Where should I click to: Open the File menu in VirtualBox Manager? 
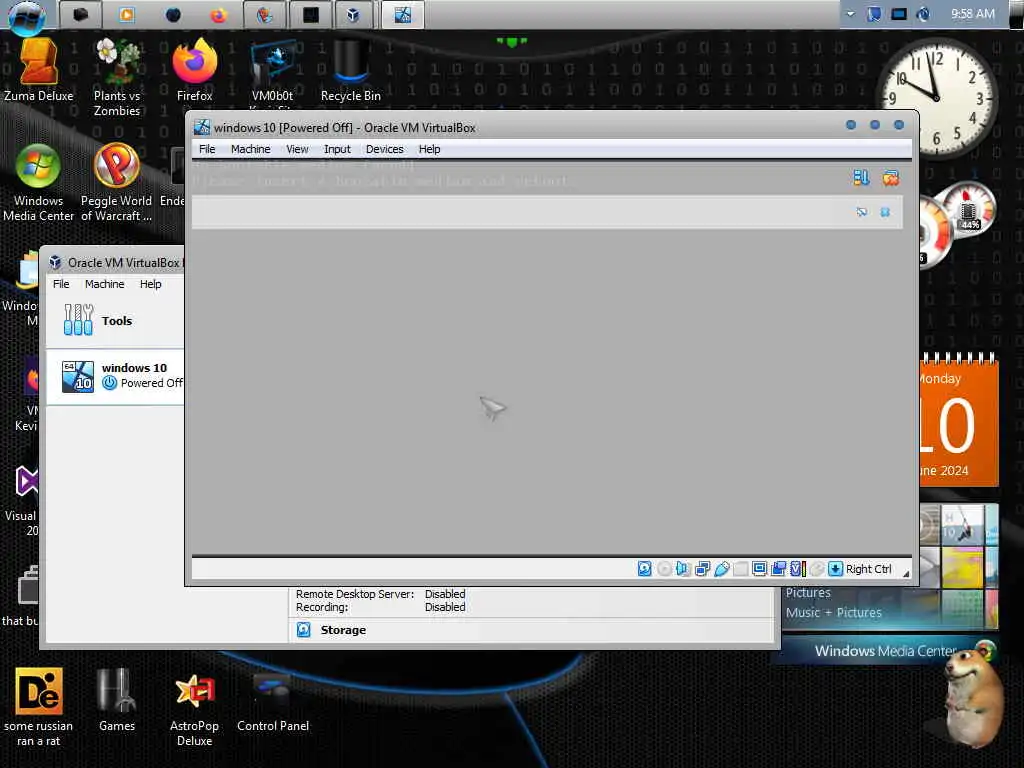tap(61, 284)
